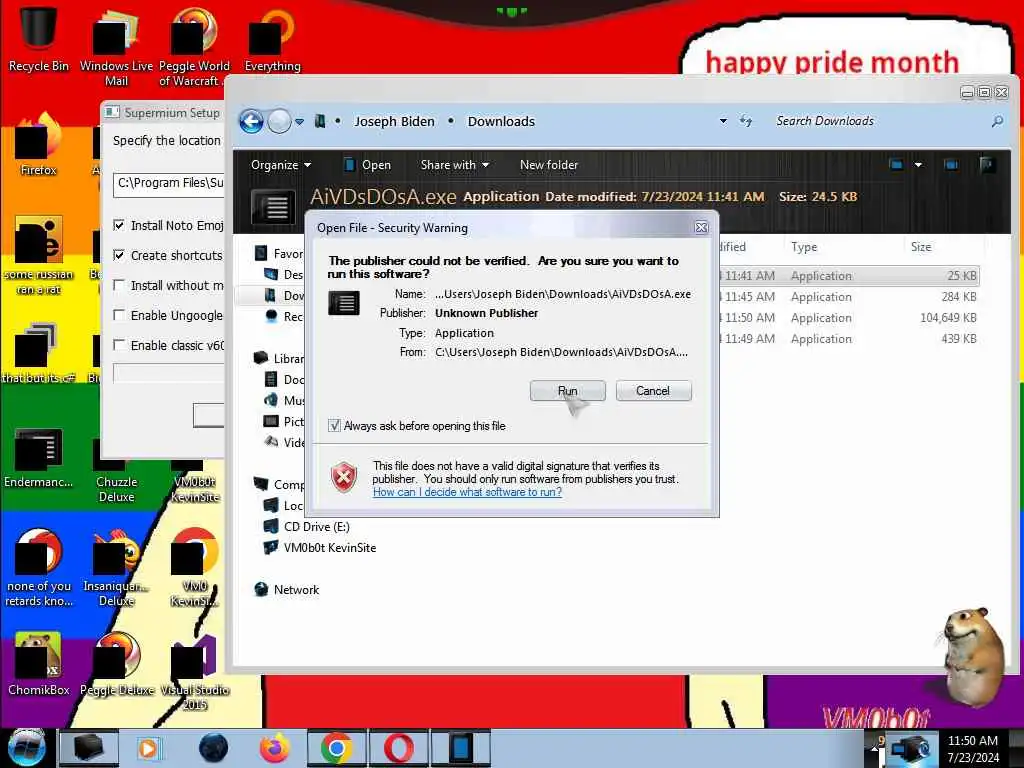This screenshot has width=1024, height=768.
Task: Check Enable Ungoogled option in setup
Action: tap(119, 315)
